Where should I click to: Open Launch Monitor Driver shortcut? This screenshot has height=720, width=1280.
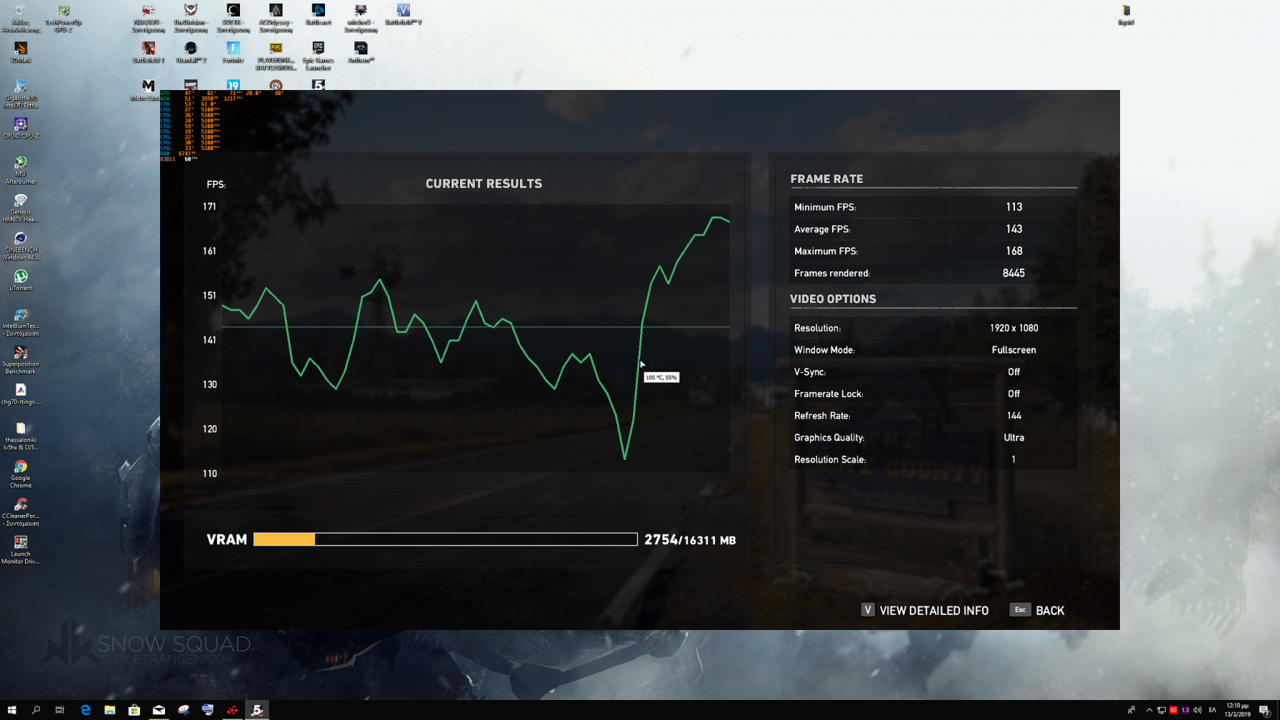point(20,549)
